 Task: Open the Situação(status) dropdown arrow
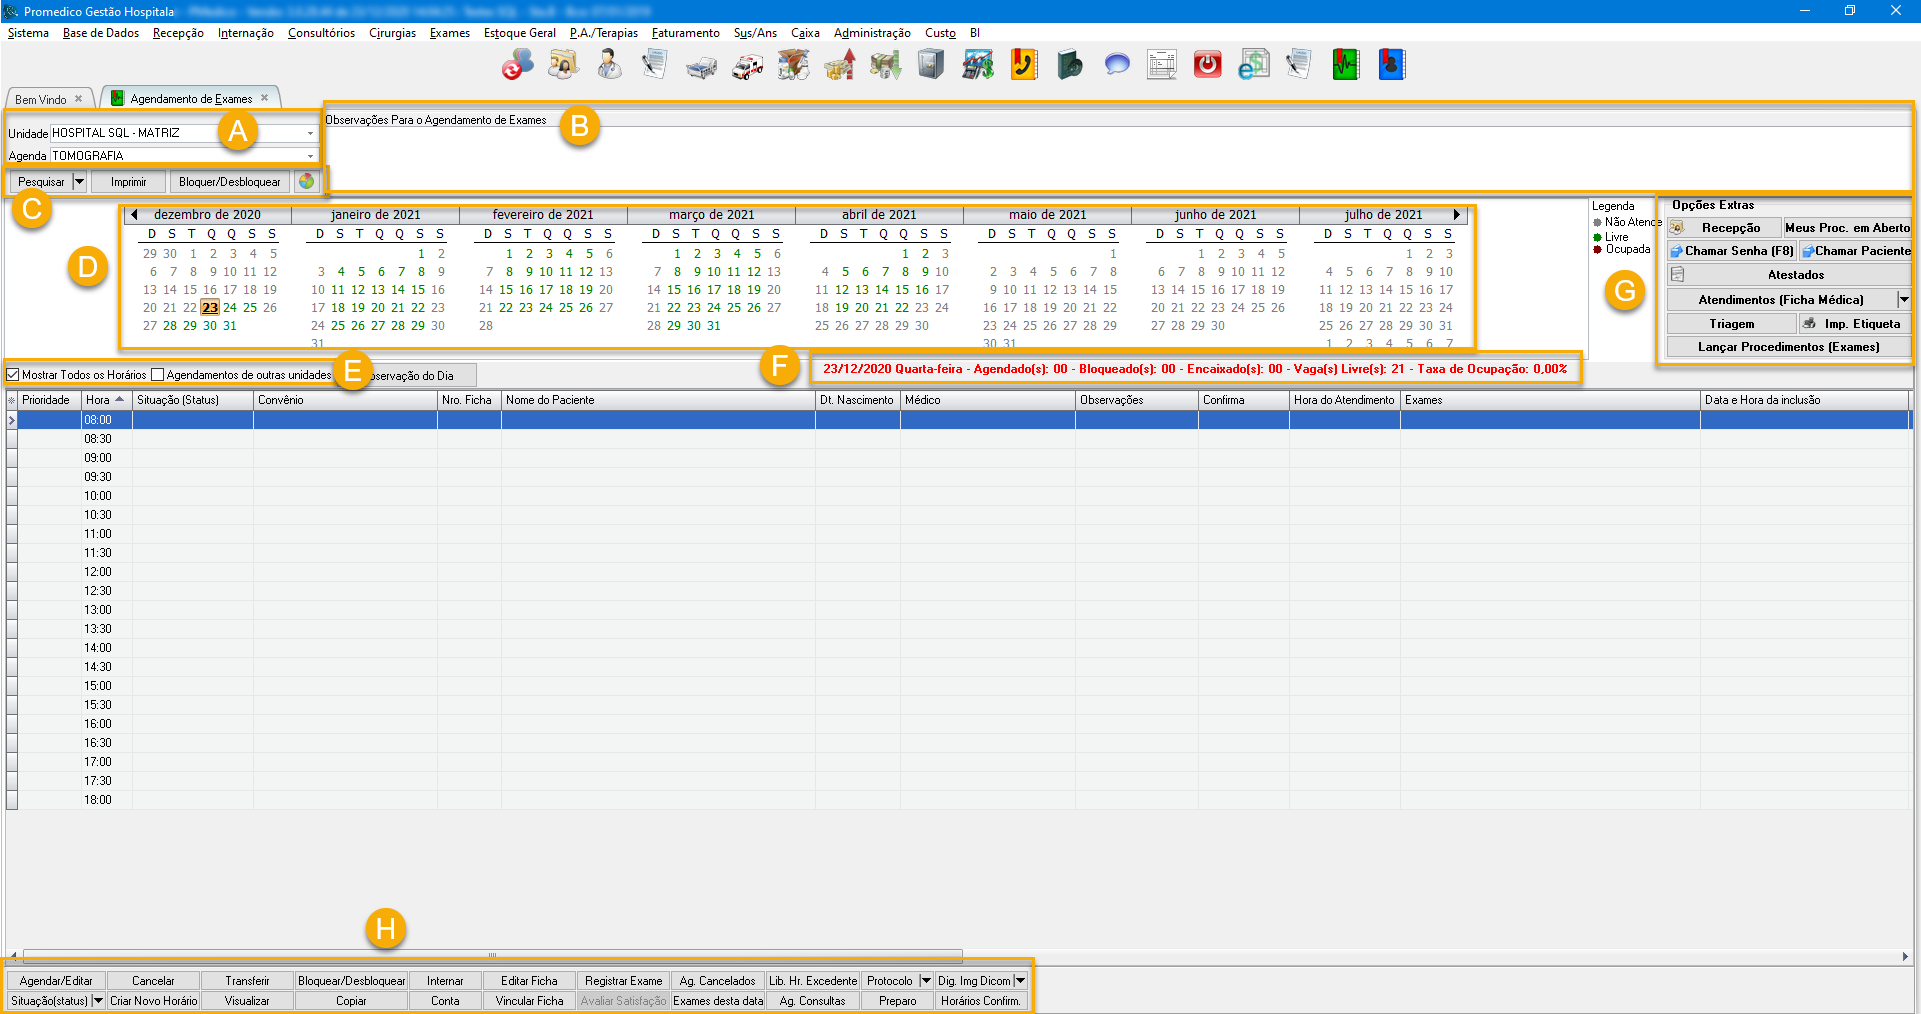tap(98, 1001)
